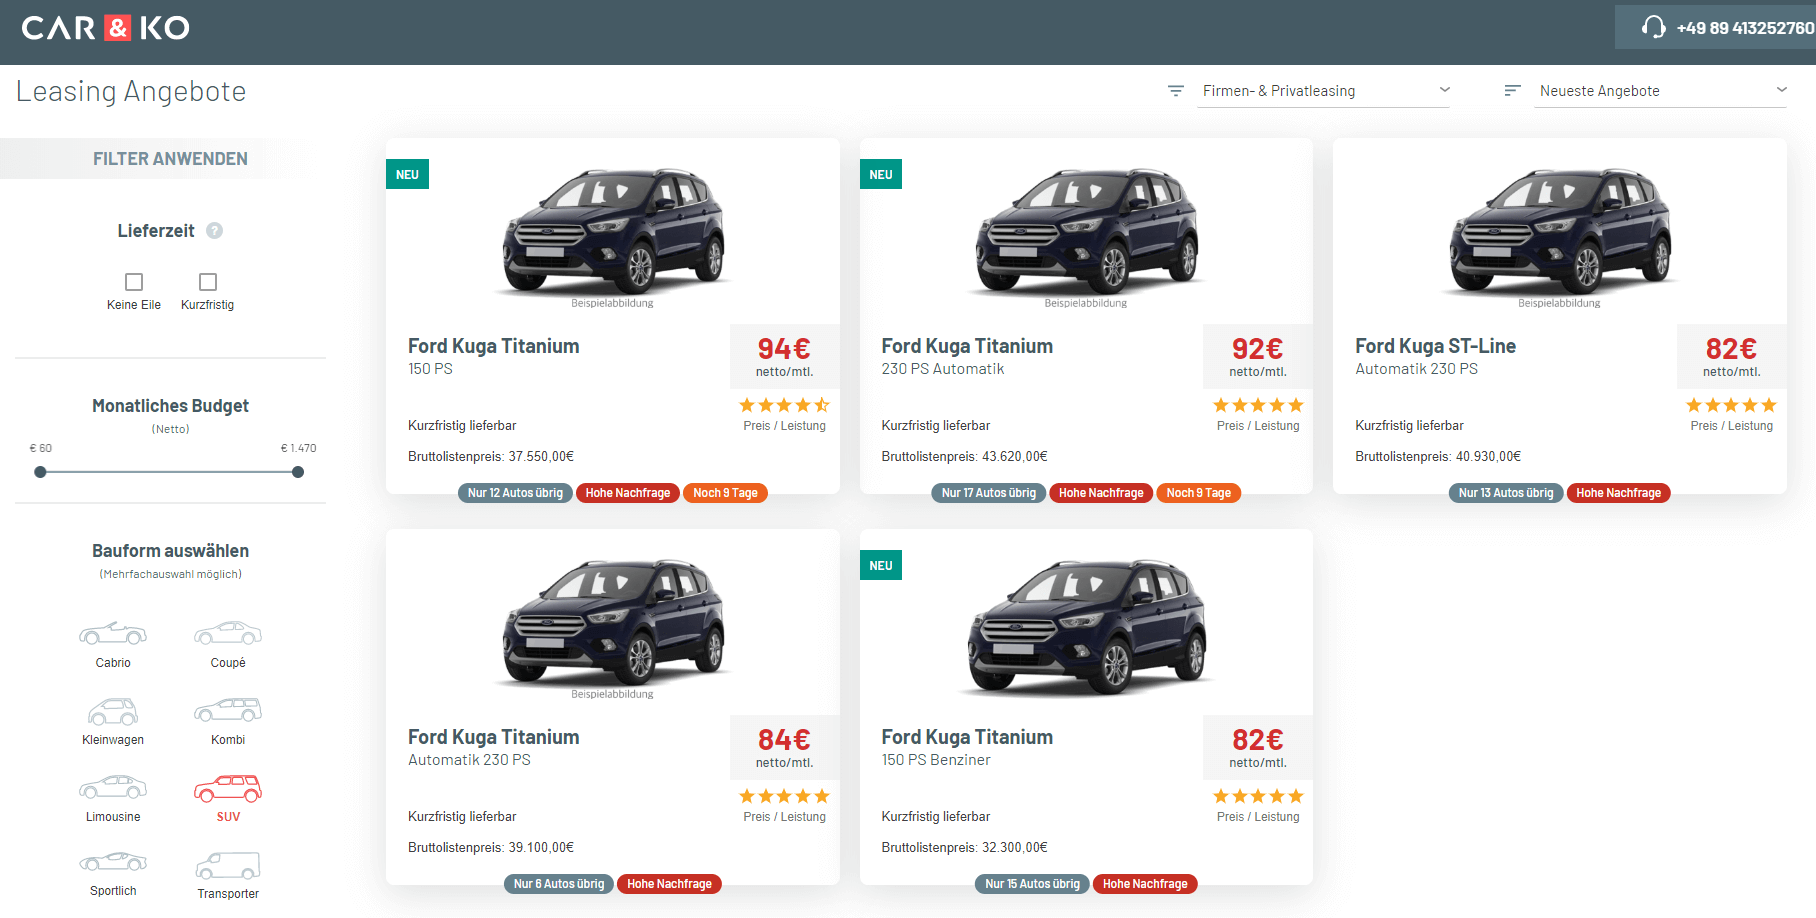
Task: Select the Kombi body type icon
Action: (x=228, y=710)
